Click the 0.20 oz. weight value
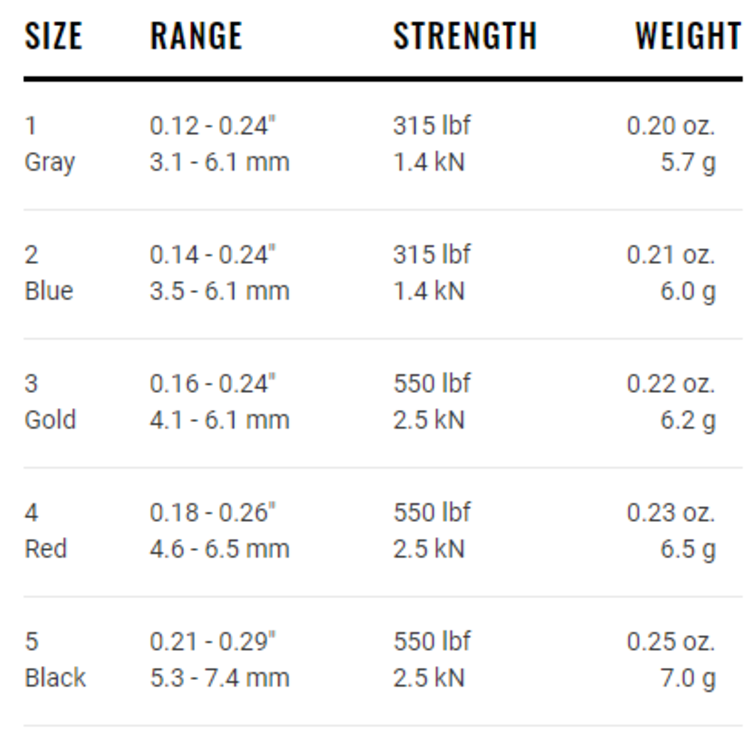 click(670, 126)
